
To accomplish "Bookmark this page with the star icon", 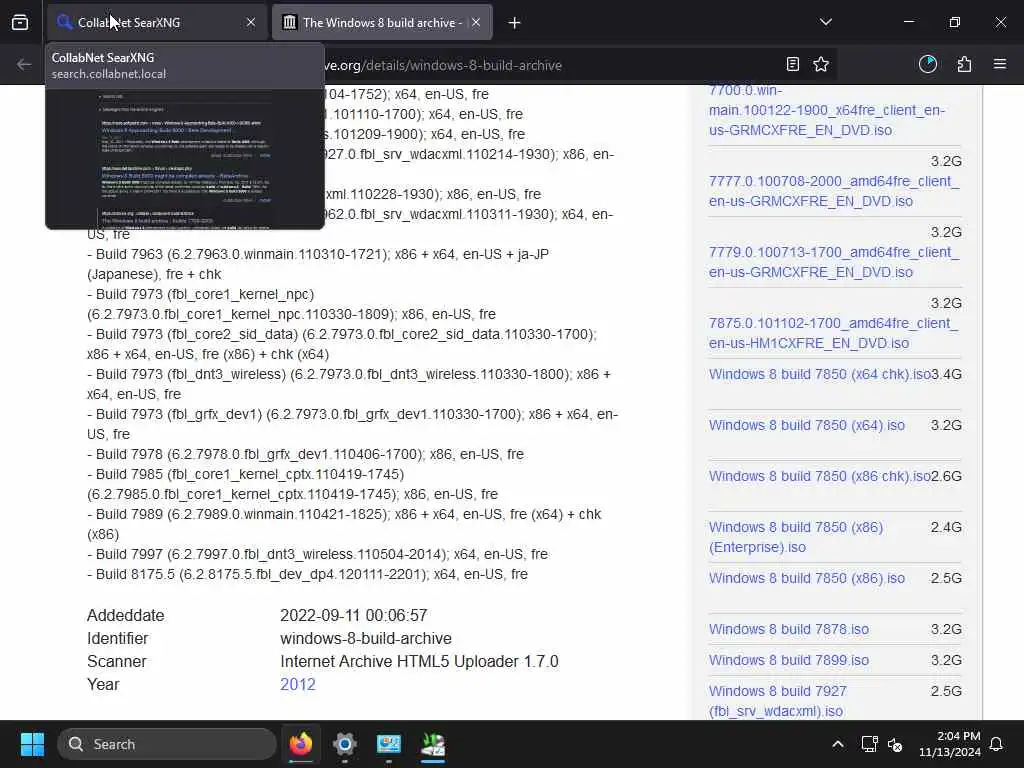I will pos(821,64).
